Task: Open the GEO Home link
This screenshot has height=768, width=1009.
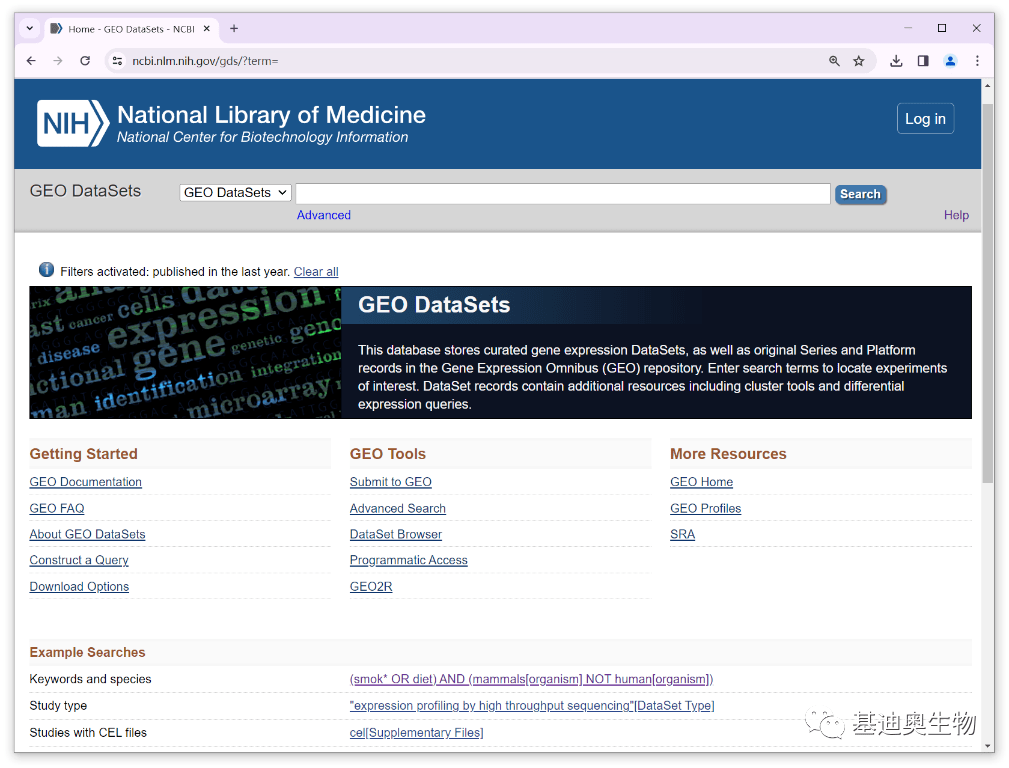Action: point(701,482)
